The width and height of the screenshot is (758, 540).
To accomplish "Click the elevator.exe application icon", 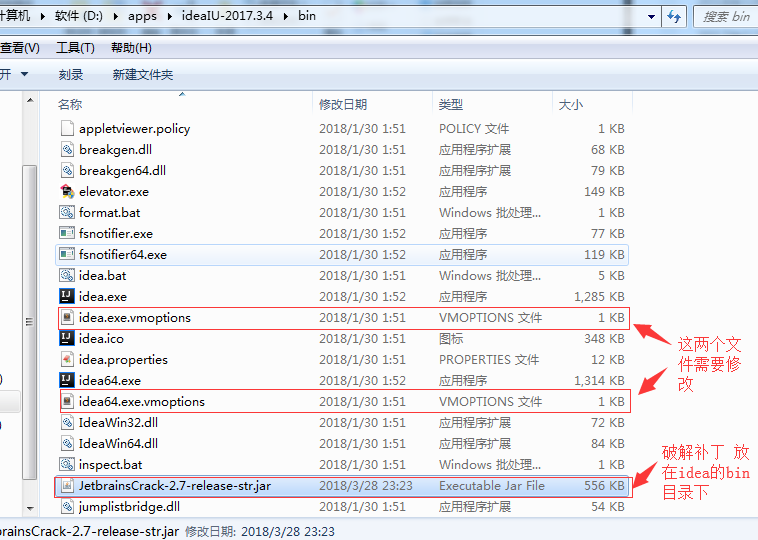I will click(x=67, y=191).
